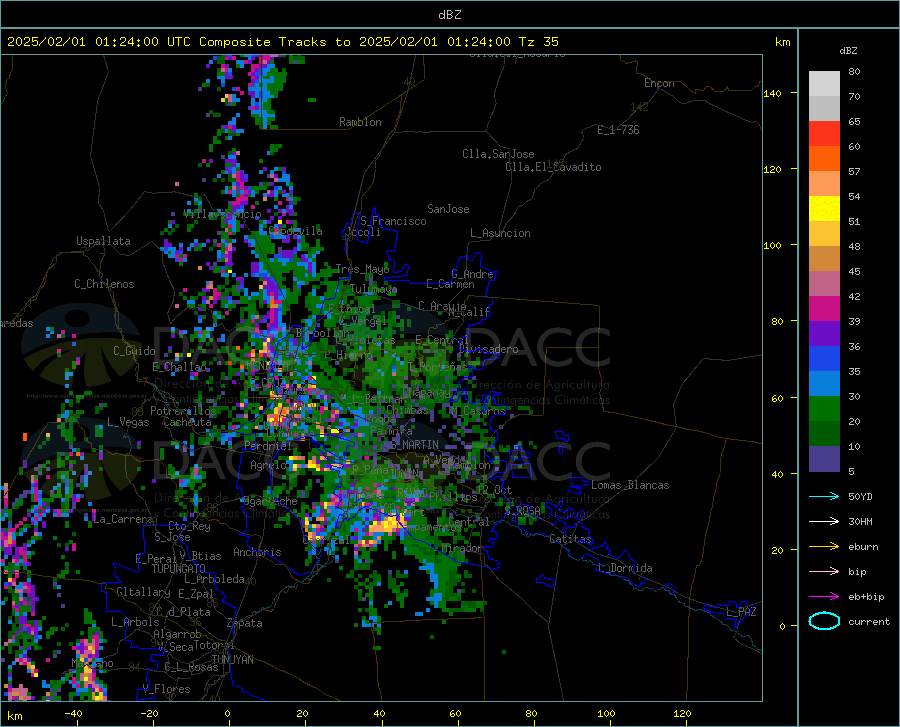
Task: Click the Composite Tracks timestamp header text
Action: coord(282,42)
